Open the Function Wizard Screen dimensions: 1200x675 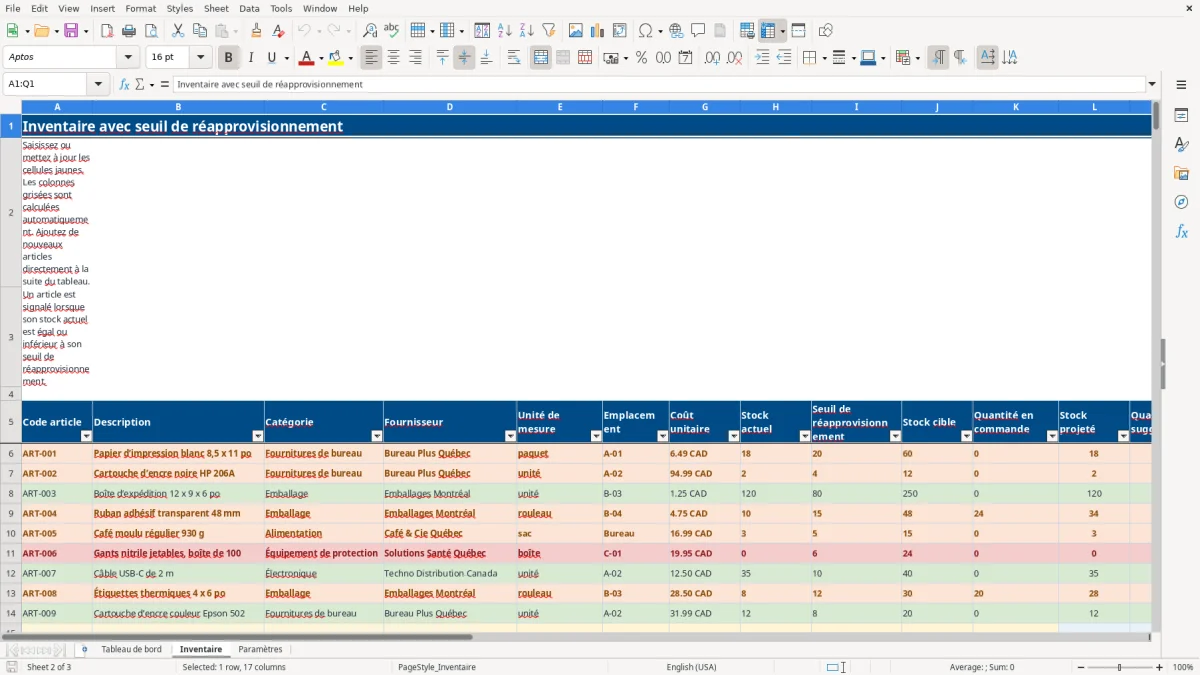[124, 84]
